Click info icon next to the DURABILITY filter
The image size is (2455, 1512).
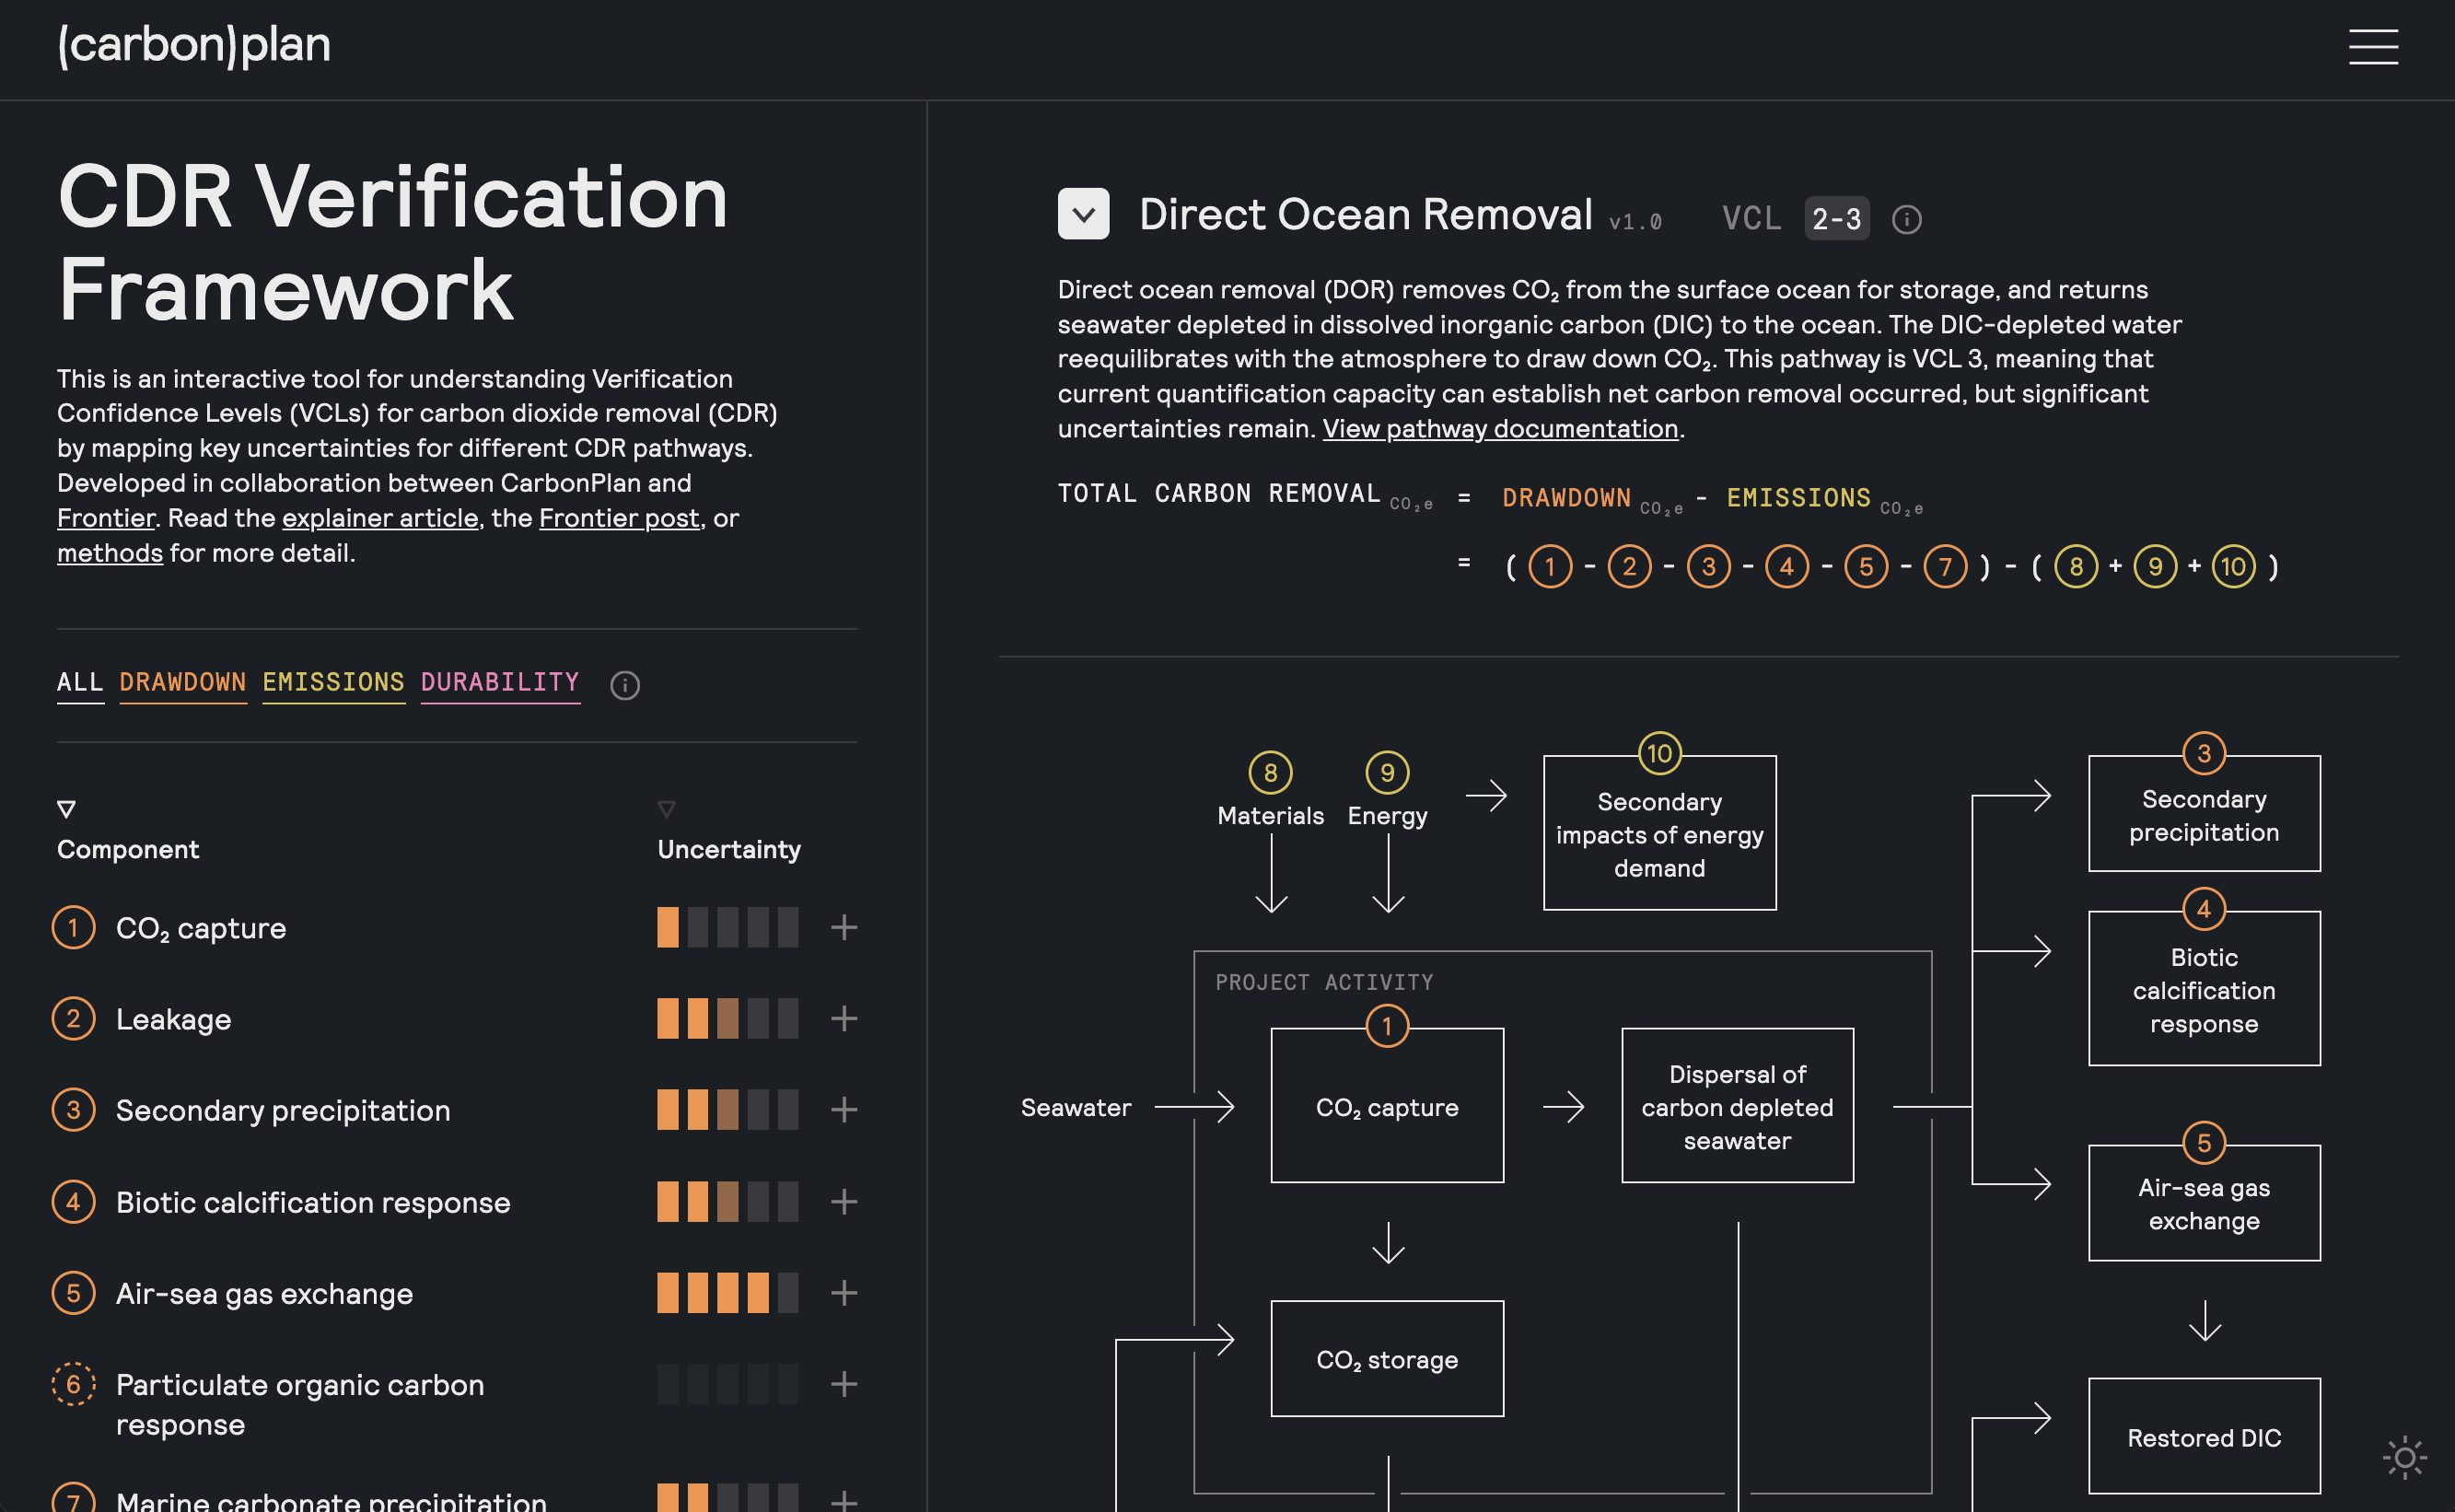click(625, 685)
